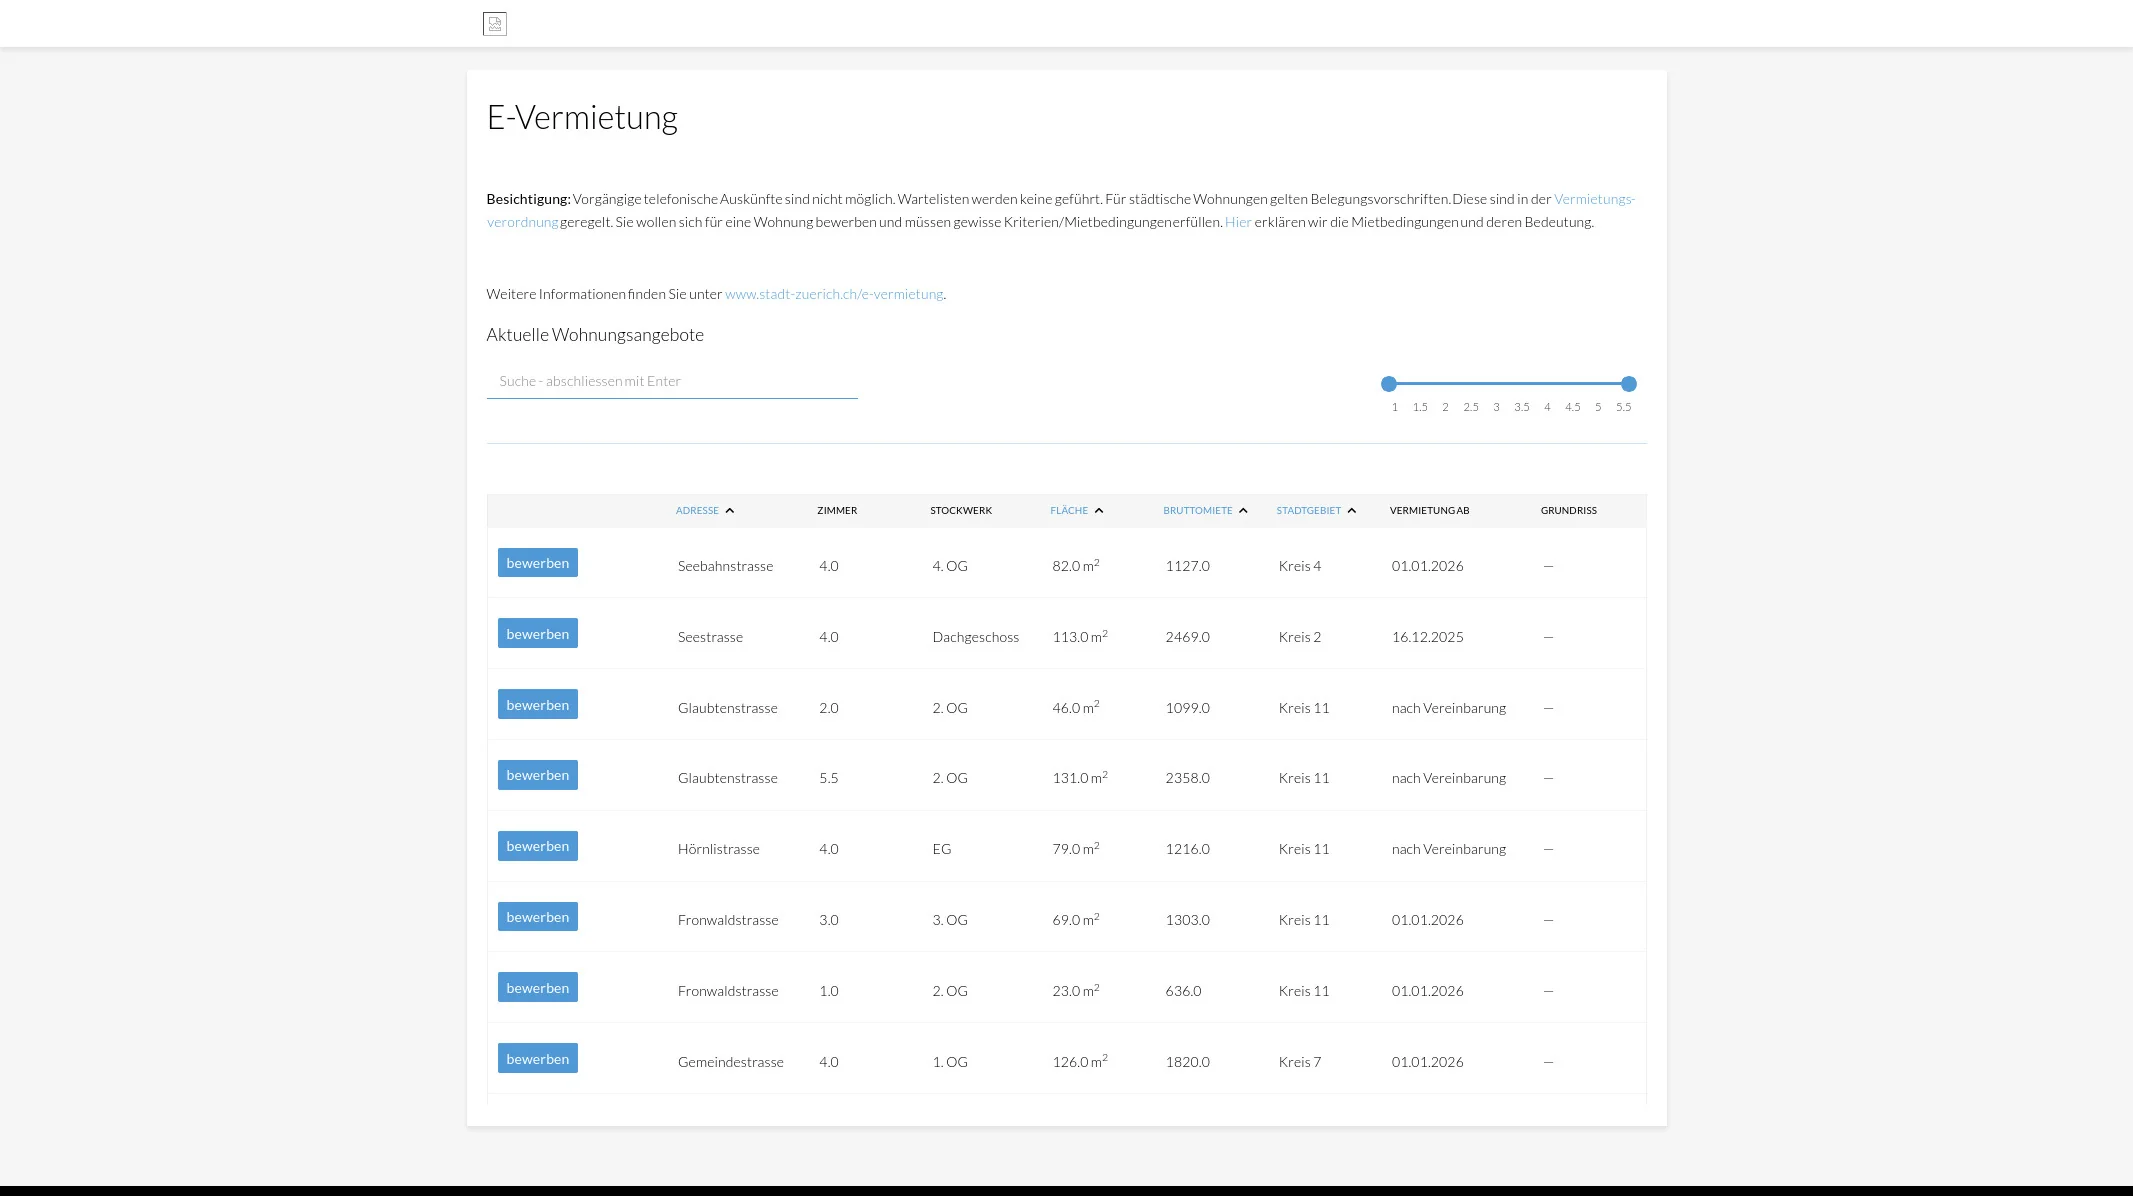Click the left slider handle at 1
This screenshot has width=2133, height=1196.
pos(1388,384)
